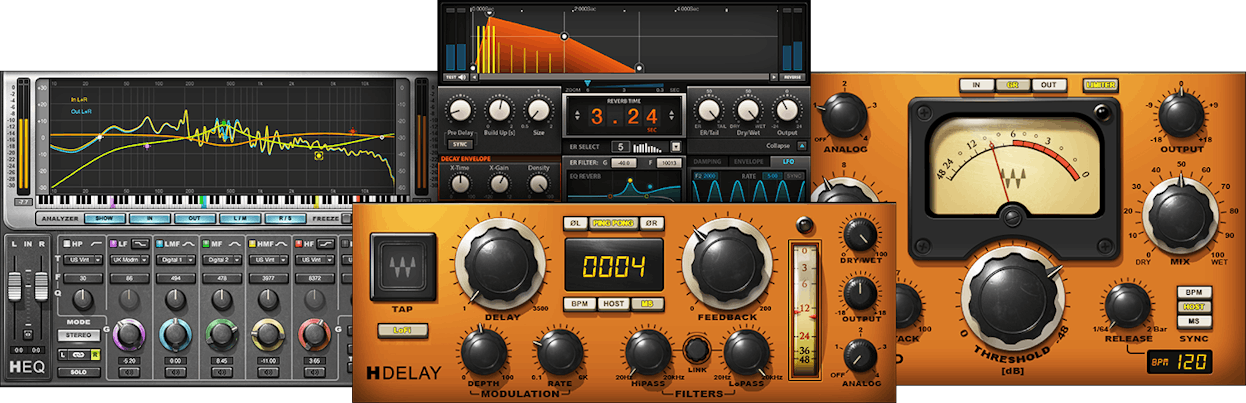This screenshot has width=1246, height=403.
Task: Click the H-Delay Feedback knob
Action: coord(728,264)
